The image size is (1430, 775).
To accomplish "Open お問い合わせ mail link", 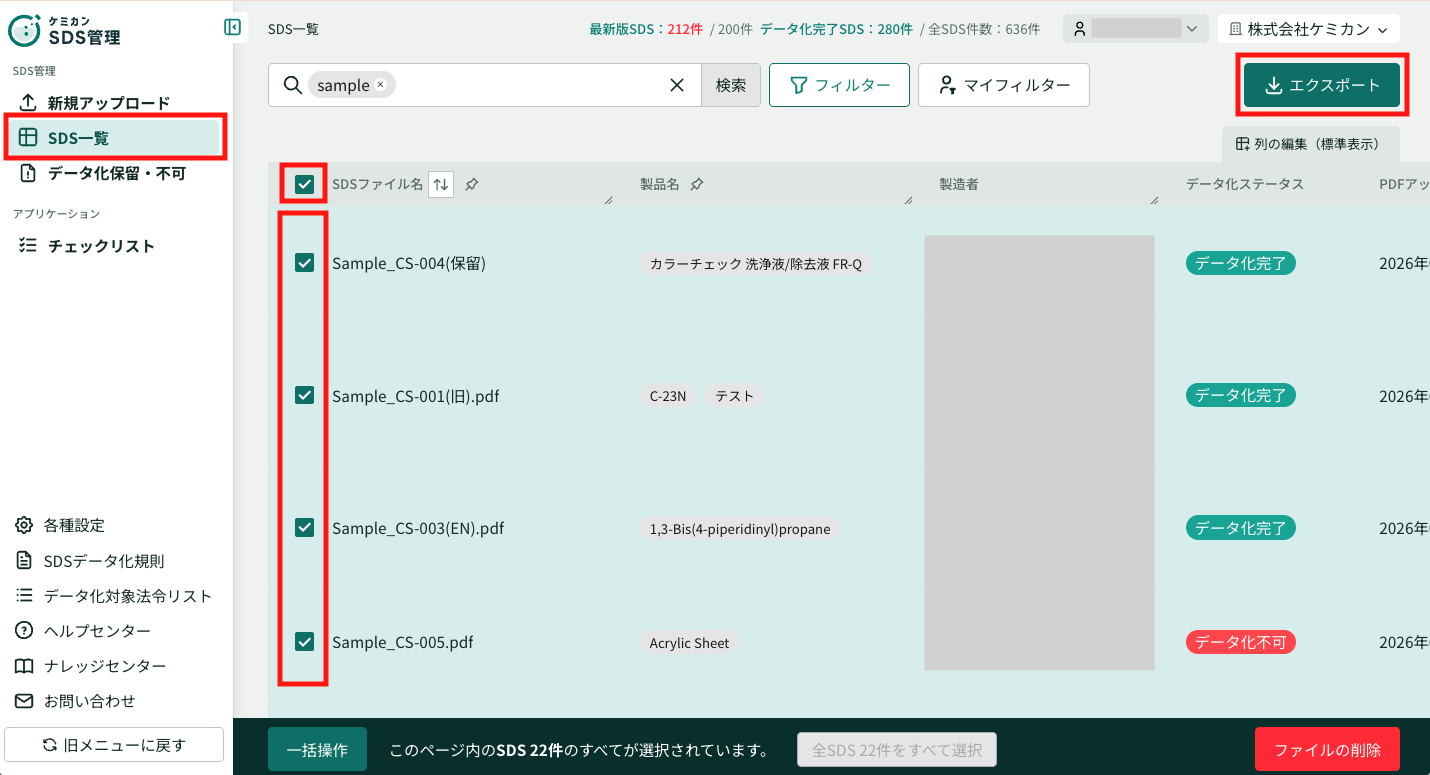I will (89, 701).
